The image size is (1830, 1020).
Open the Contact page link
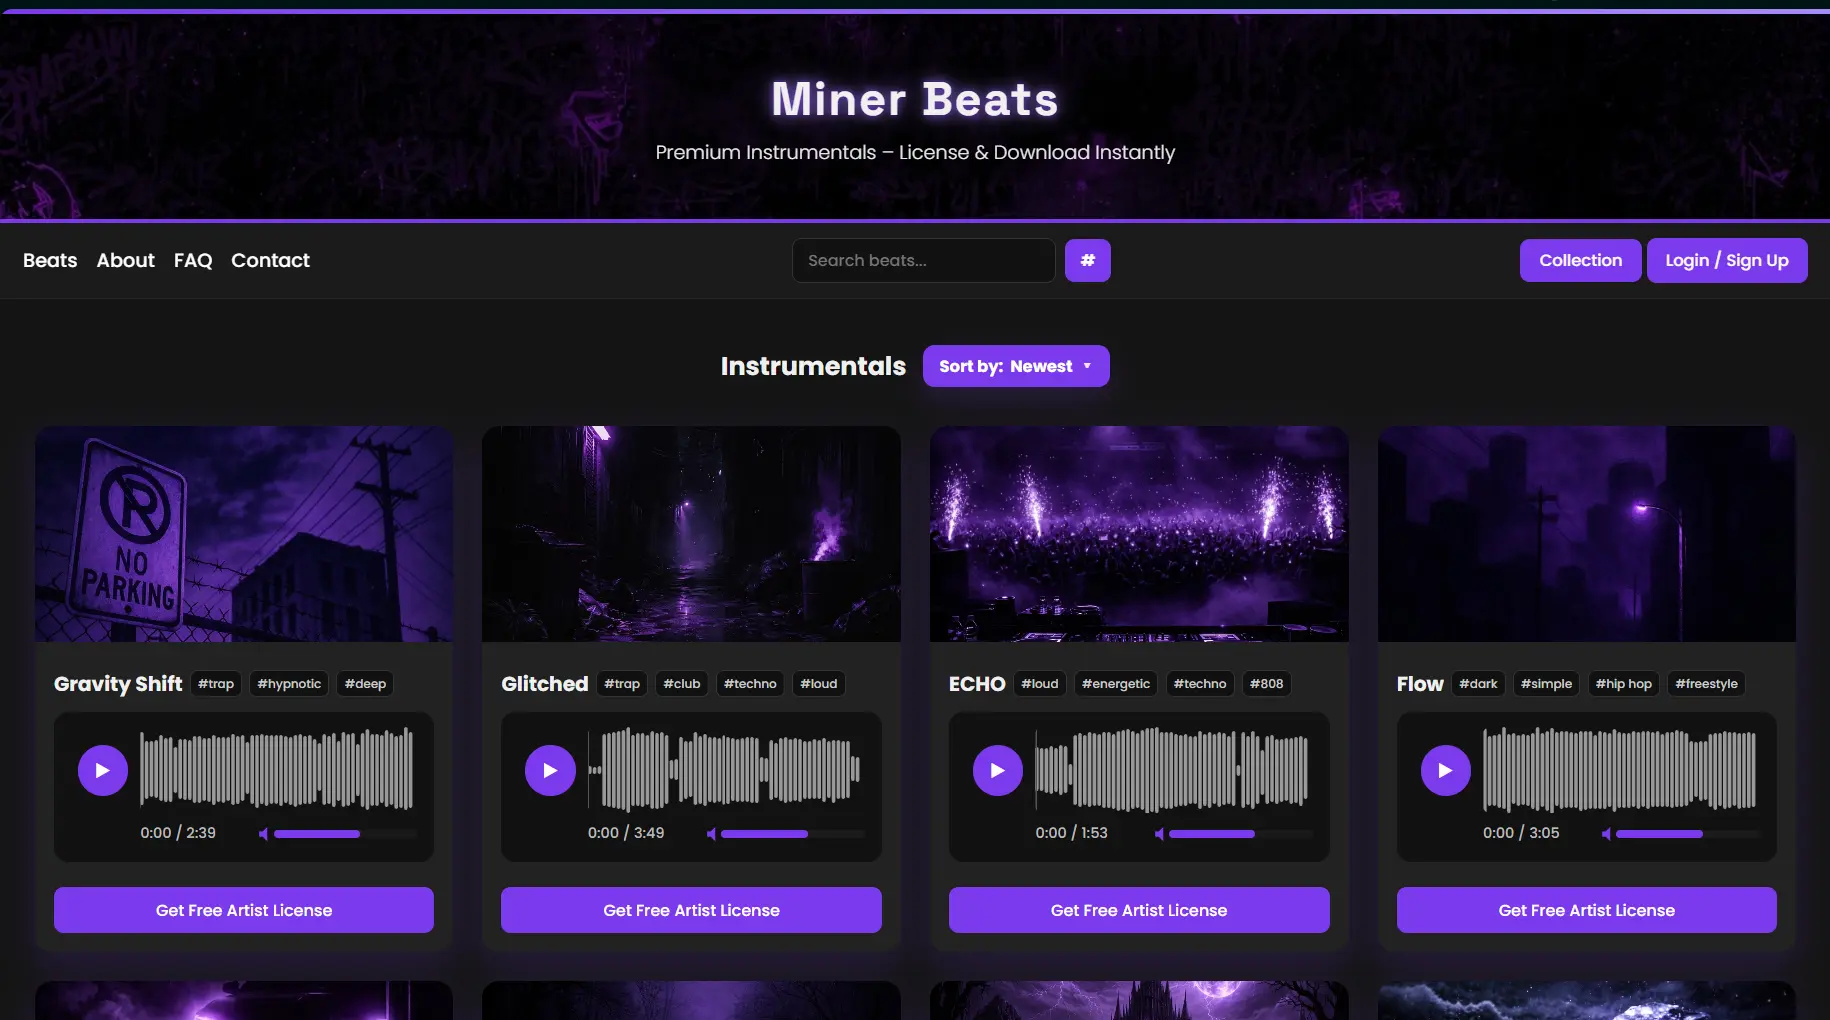pos(270,260)
